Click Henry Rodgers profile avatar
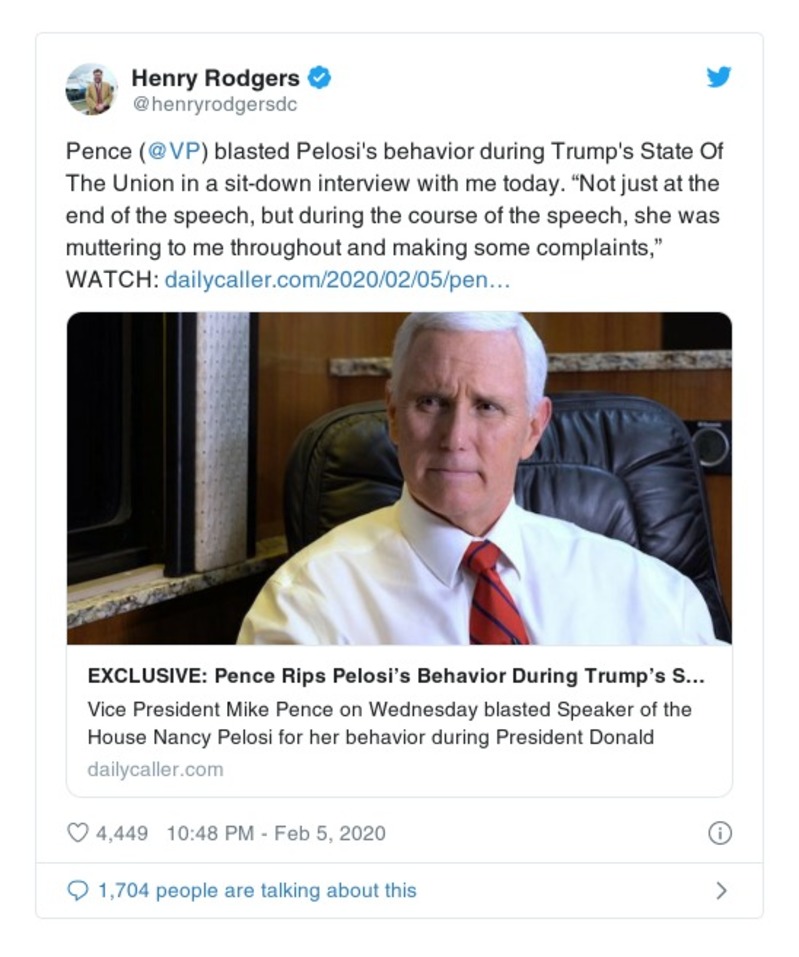This screenshot has height=957, width=799. tap(91, 86)
